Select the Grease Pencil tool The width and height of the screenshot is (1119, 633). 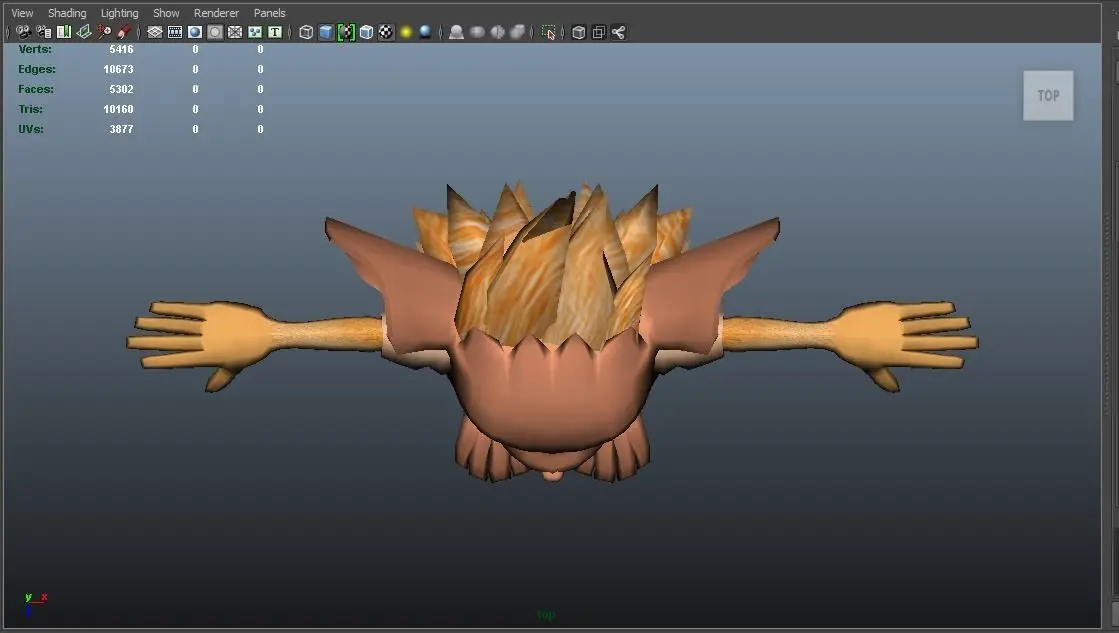click(123, 32)
